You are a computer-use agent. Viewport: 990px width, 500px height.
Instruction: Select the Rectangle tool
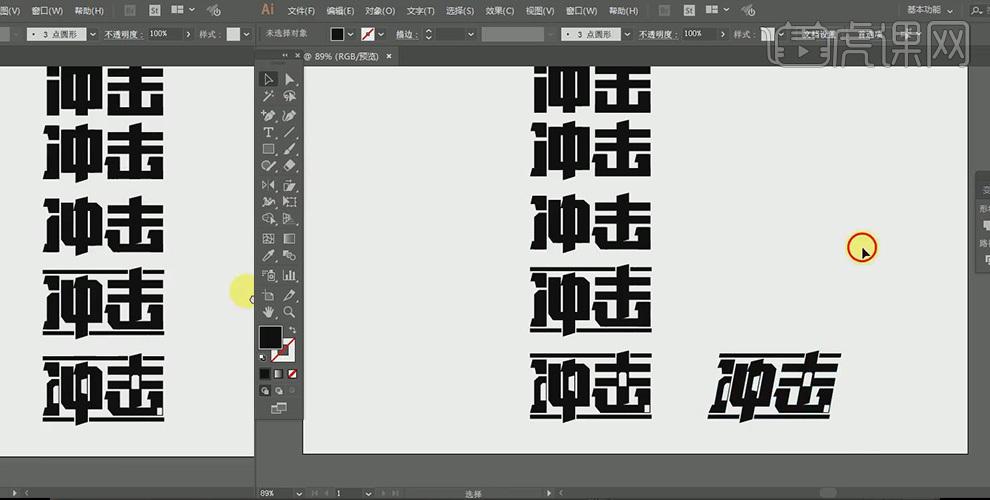click(268, 149)
